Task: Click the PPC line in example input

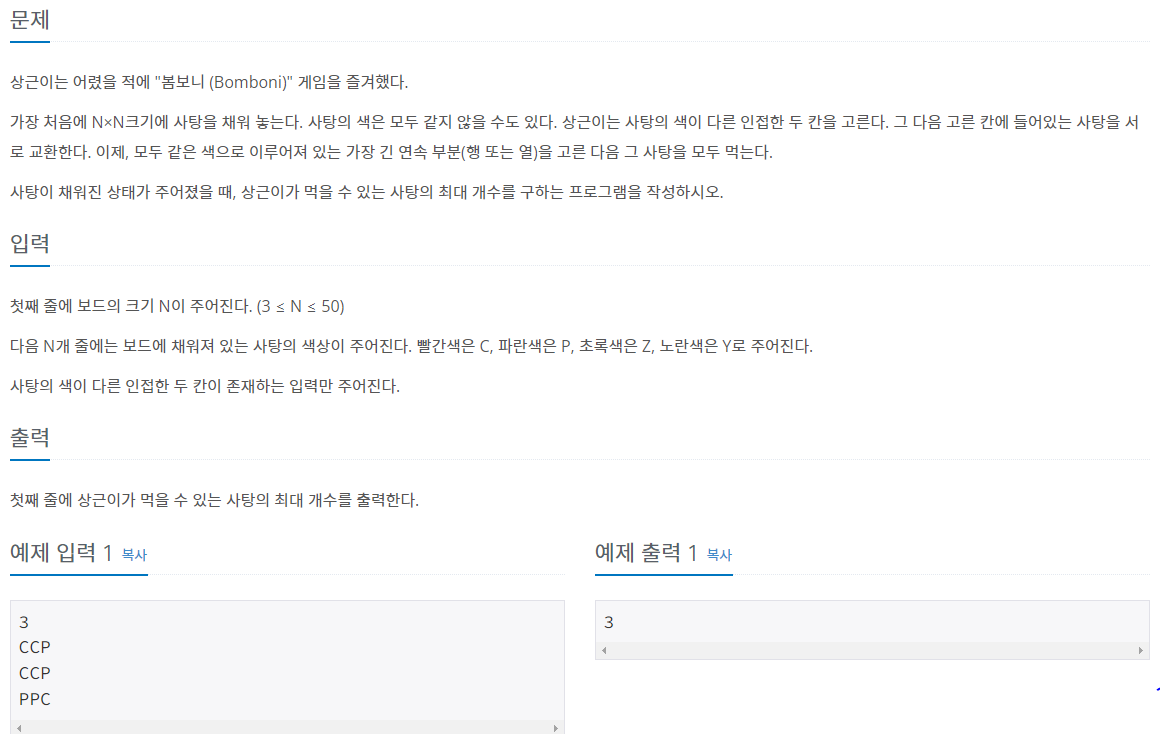Action: tap(35, 699)
